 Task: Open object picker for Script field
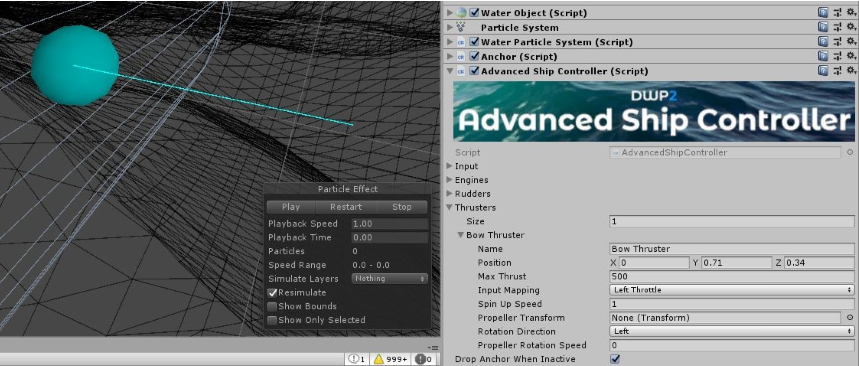click(x=850, y=152)
